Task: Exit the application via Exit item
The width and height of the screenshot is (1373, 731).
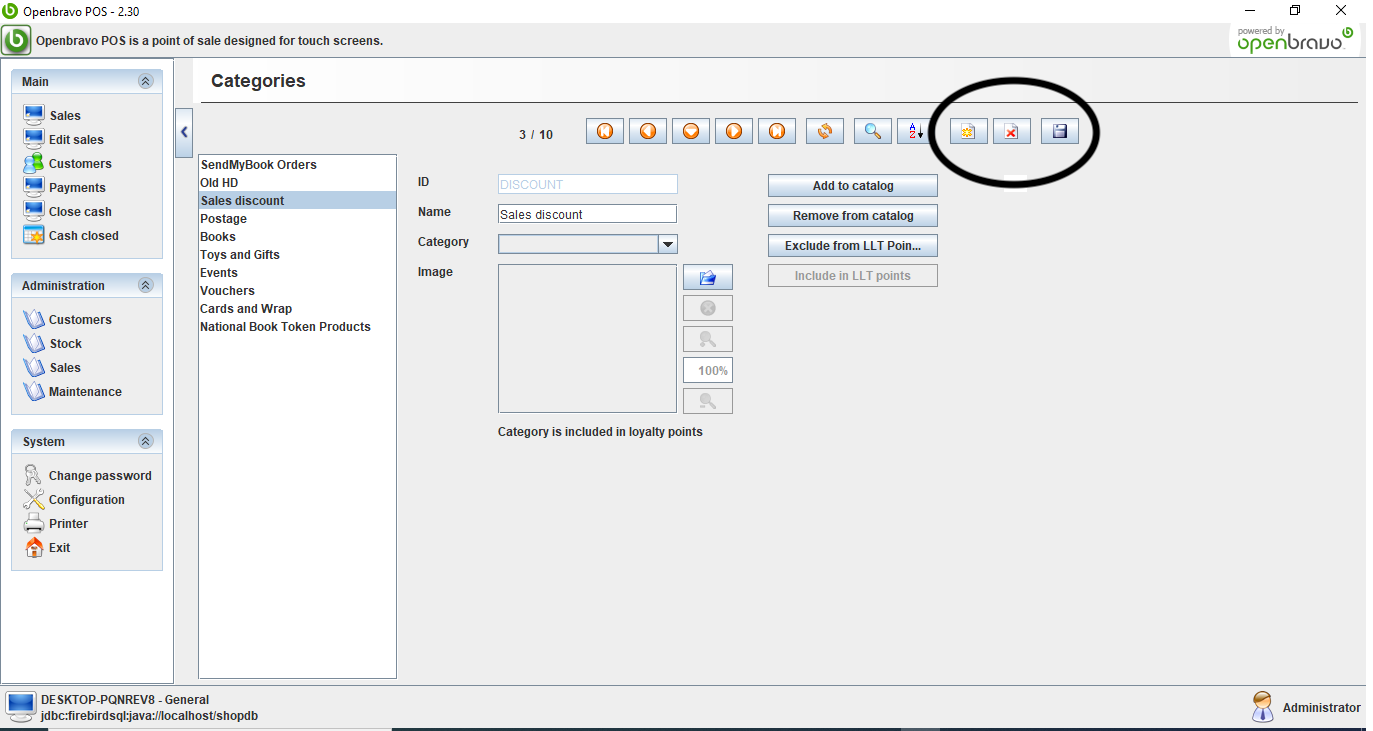Action: pos(47,547)
